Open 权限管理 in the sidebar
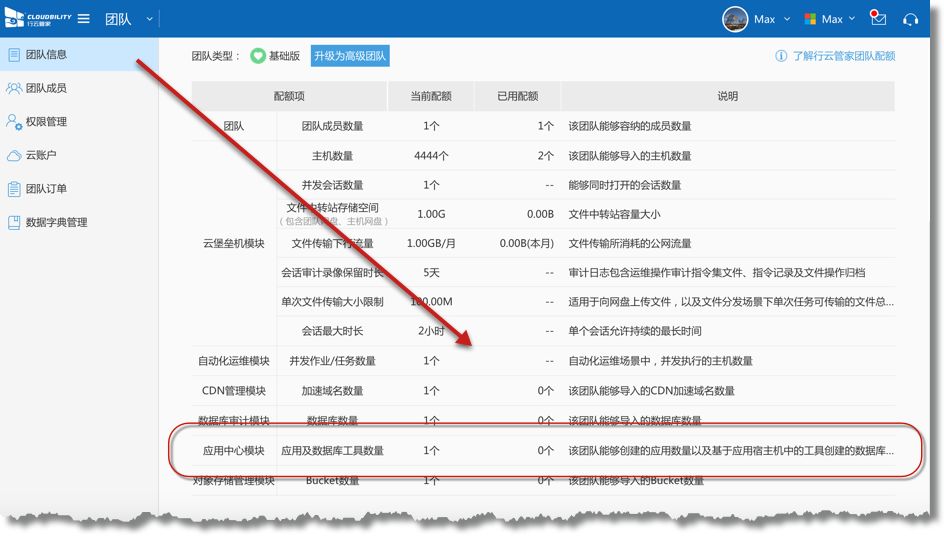The width and height of the screenshot is (944, 537). pyautogui.click(x=79, y=122)
